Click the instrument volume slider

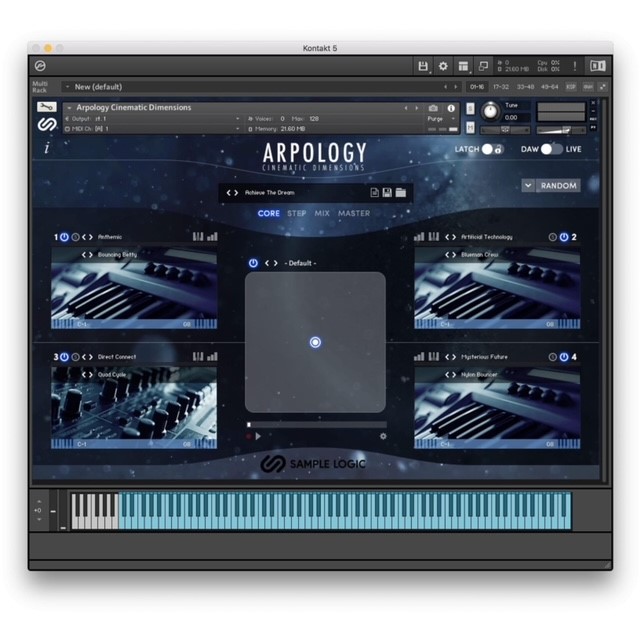point(561,130)
